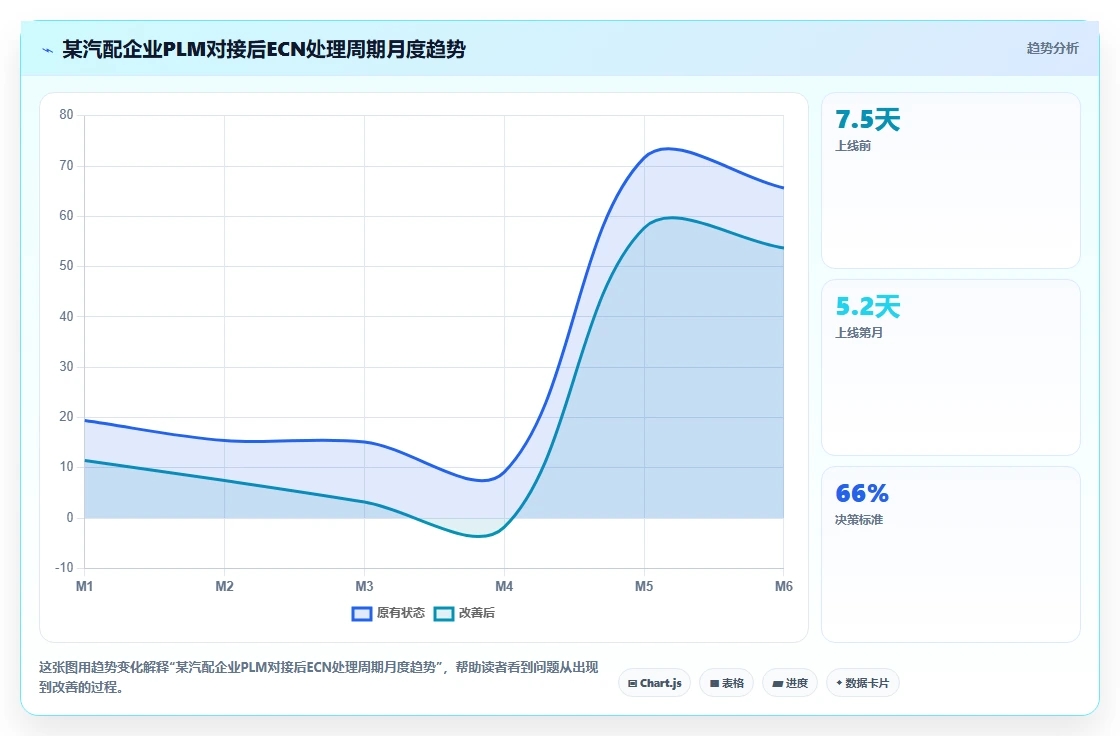Click the 40 y-axis label

click(66, 317)
